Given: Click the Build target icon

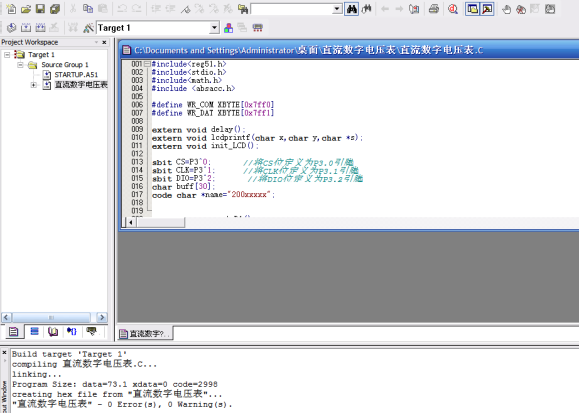Looking at the screenshot, I should (x=26, y=28).
